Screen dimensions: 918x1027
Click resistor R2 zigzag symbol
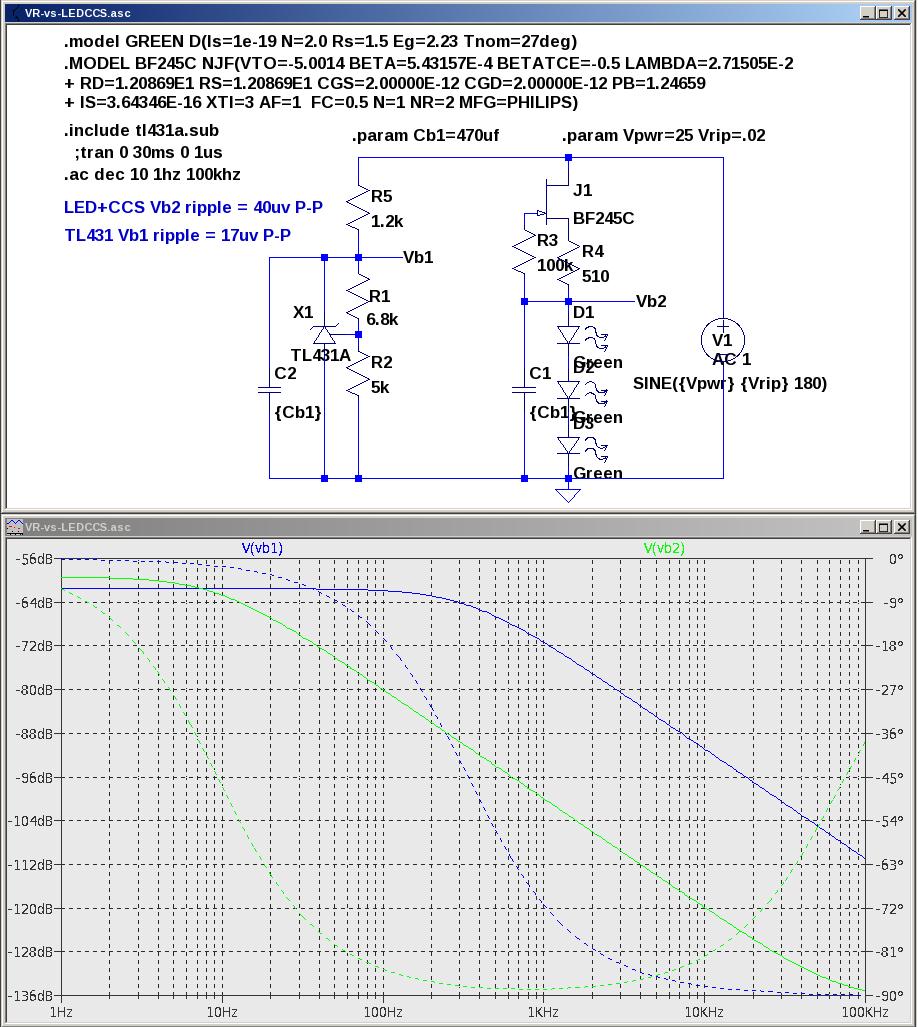[358, 374]
